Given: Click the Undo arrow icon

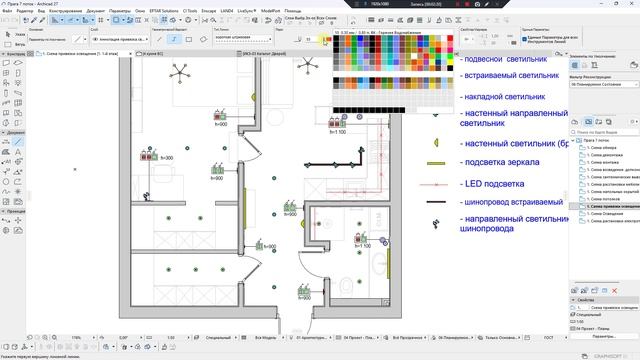Looking at the screenshot, I should (6, 20).
